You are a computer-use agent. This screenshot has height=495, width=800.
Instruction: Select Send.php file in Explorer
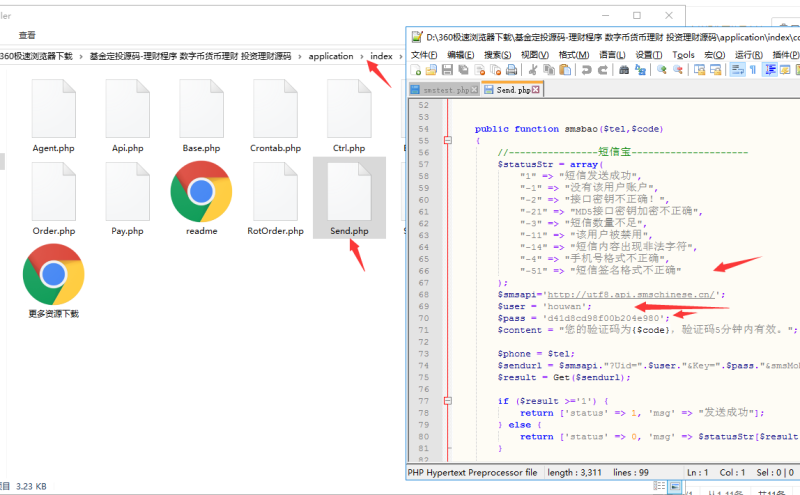(x=349, y=198)
